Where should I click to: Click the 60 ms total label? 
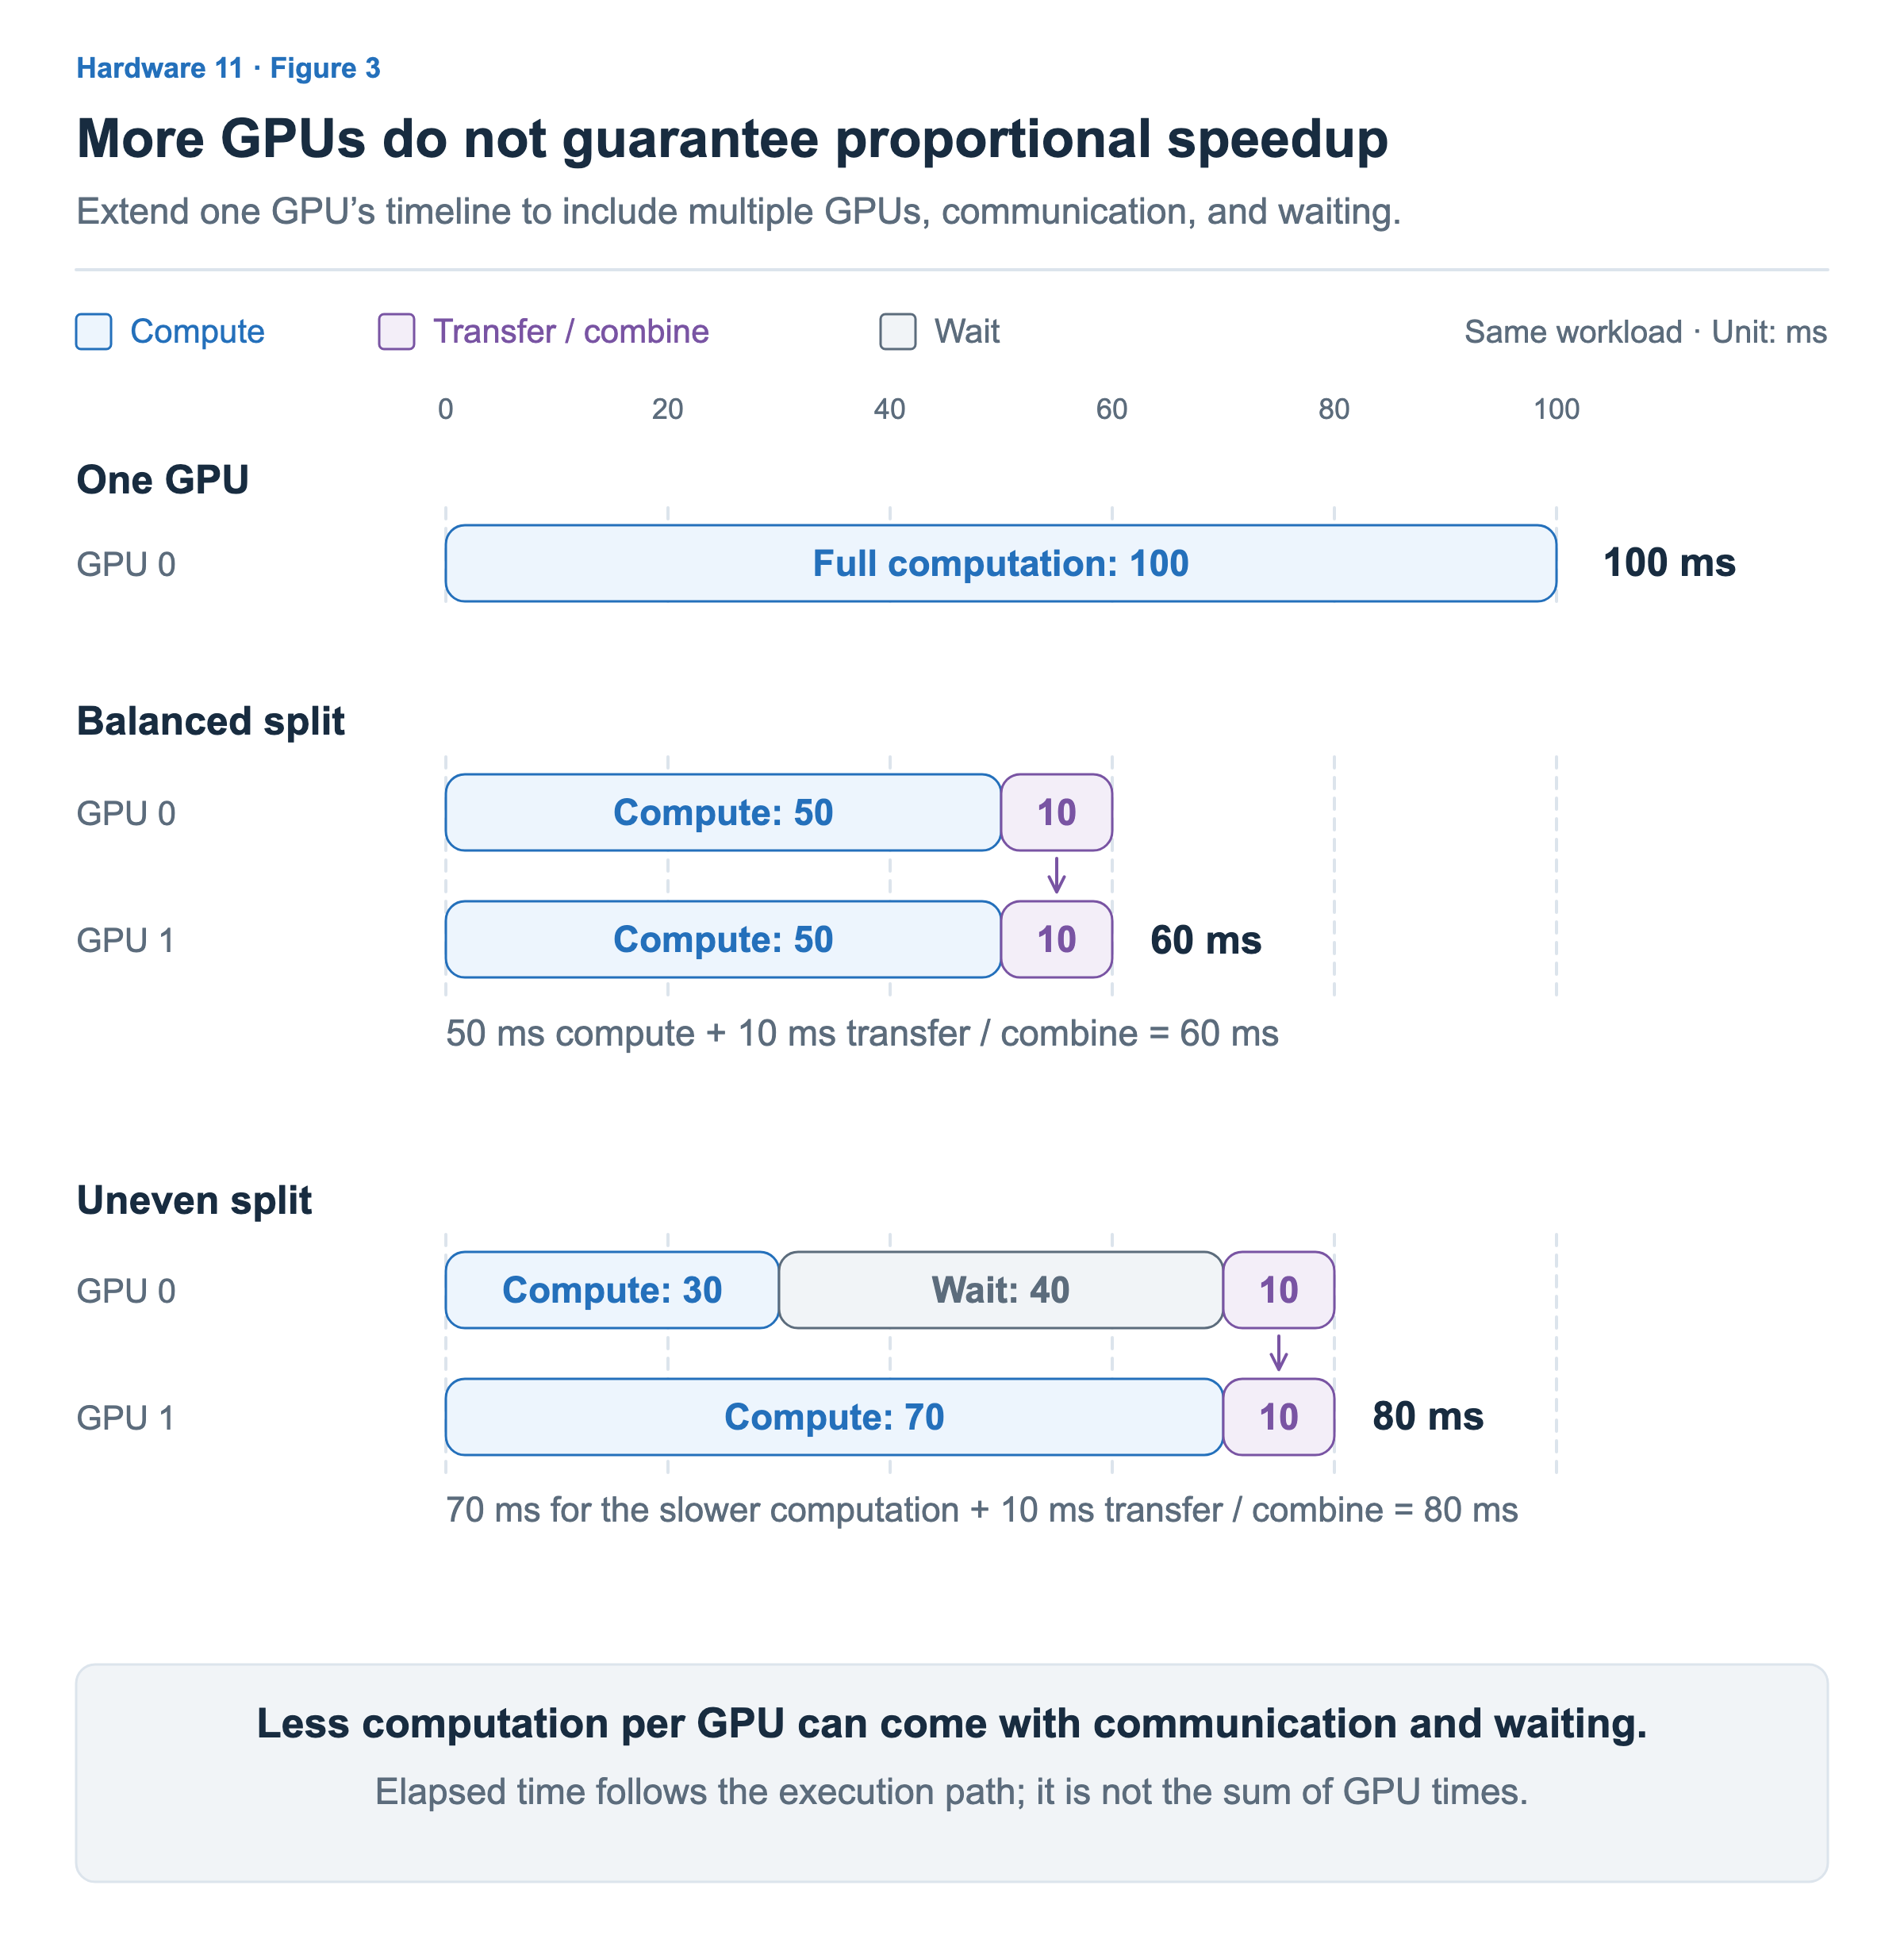click(x=1206, y=940)
